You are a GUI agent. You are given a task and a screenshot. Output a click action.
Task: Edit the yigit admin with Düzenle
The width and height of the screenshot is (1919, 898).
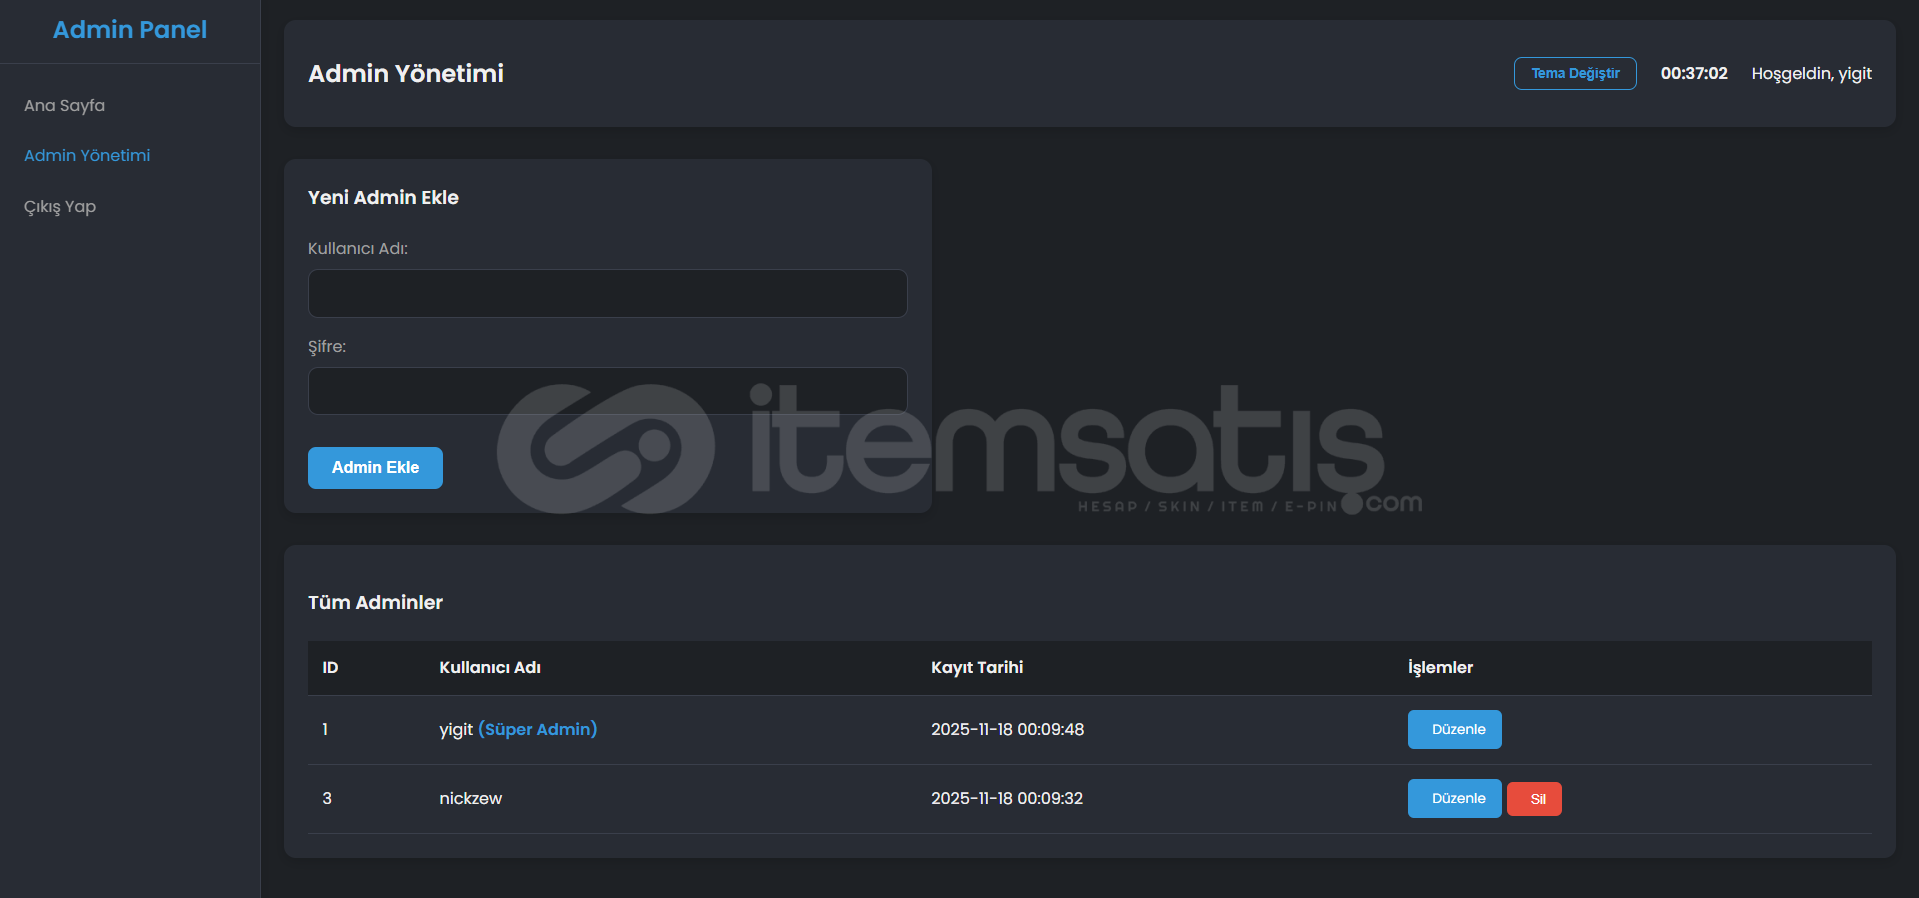click(x=1454, y=729)
